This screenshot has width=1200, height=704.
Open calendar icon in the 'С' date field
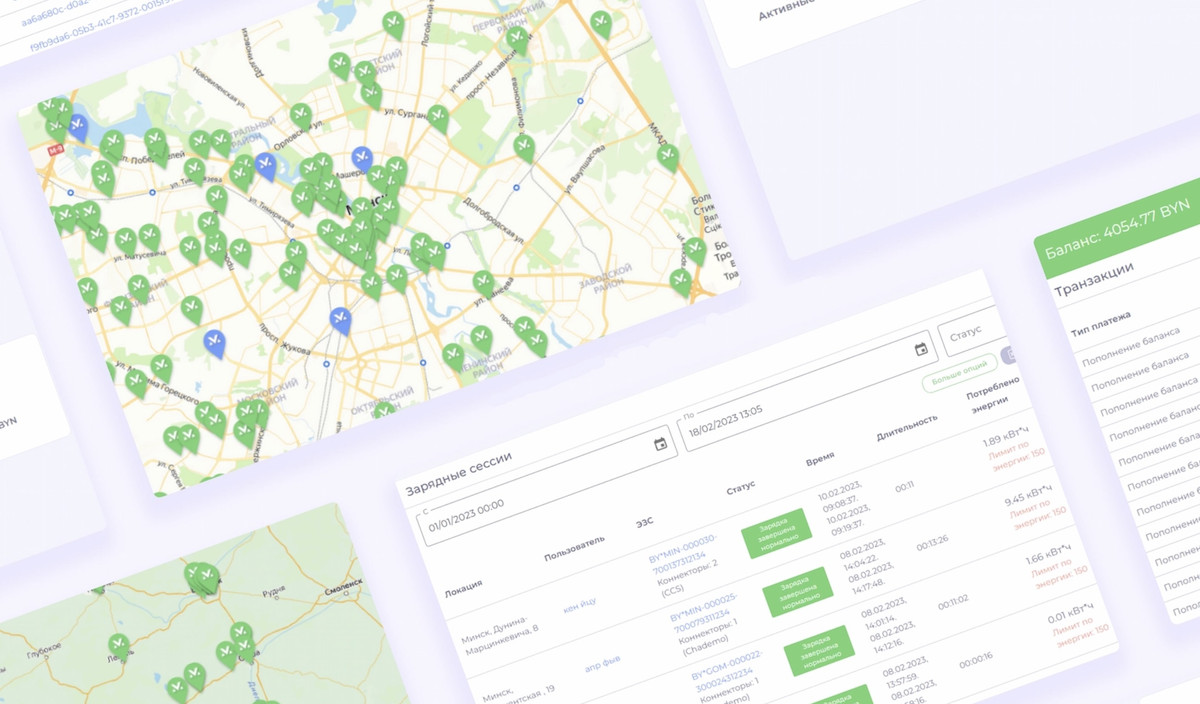(660, 444)
